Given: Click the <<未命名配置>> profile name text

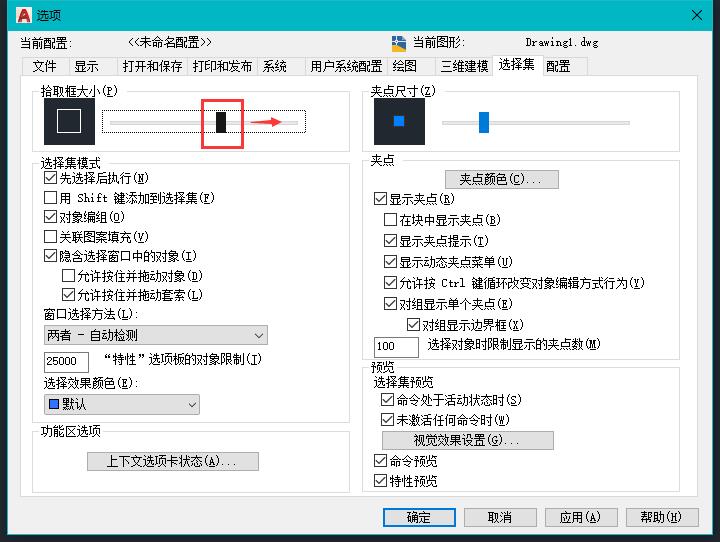Looking at the screenshot, I should pos(169,42).
